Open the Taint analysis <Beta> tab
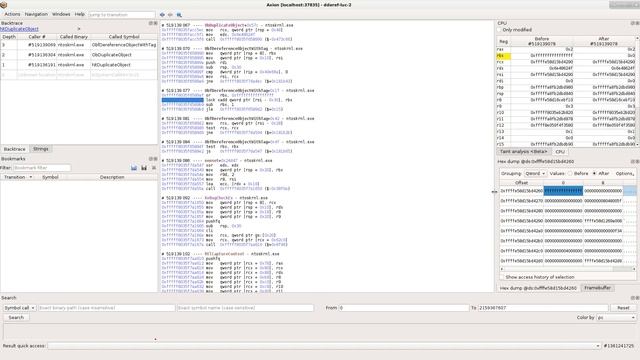 [524, 152]
